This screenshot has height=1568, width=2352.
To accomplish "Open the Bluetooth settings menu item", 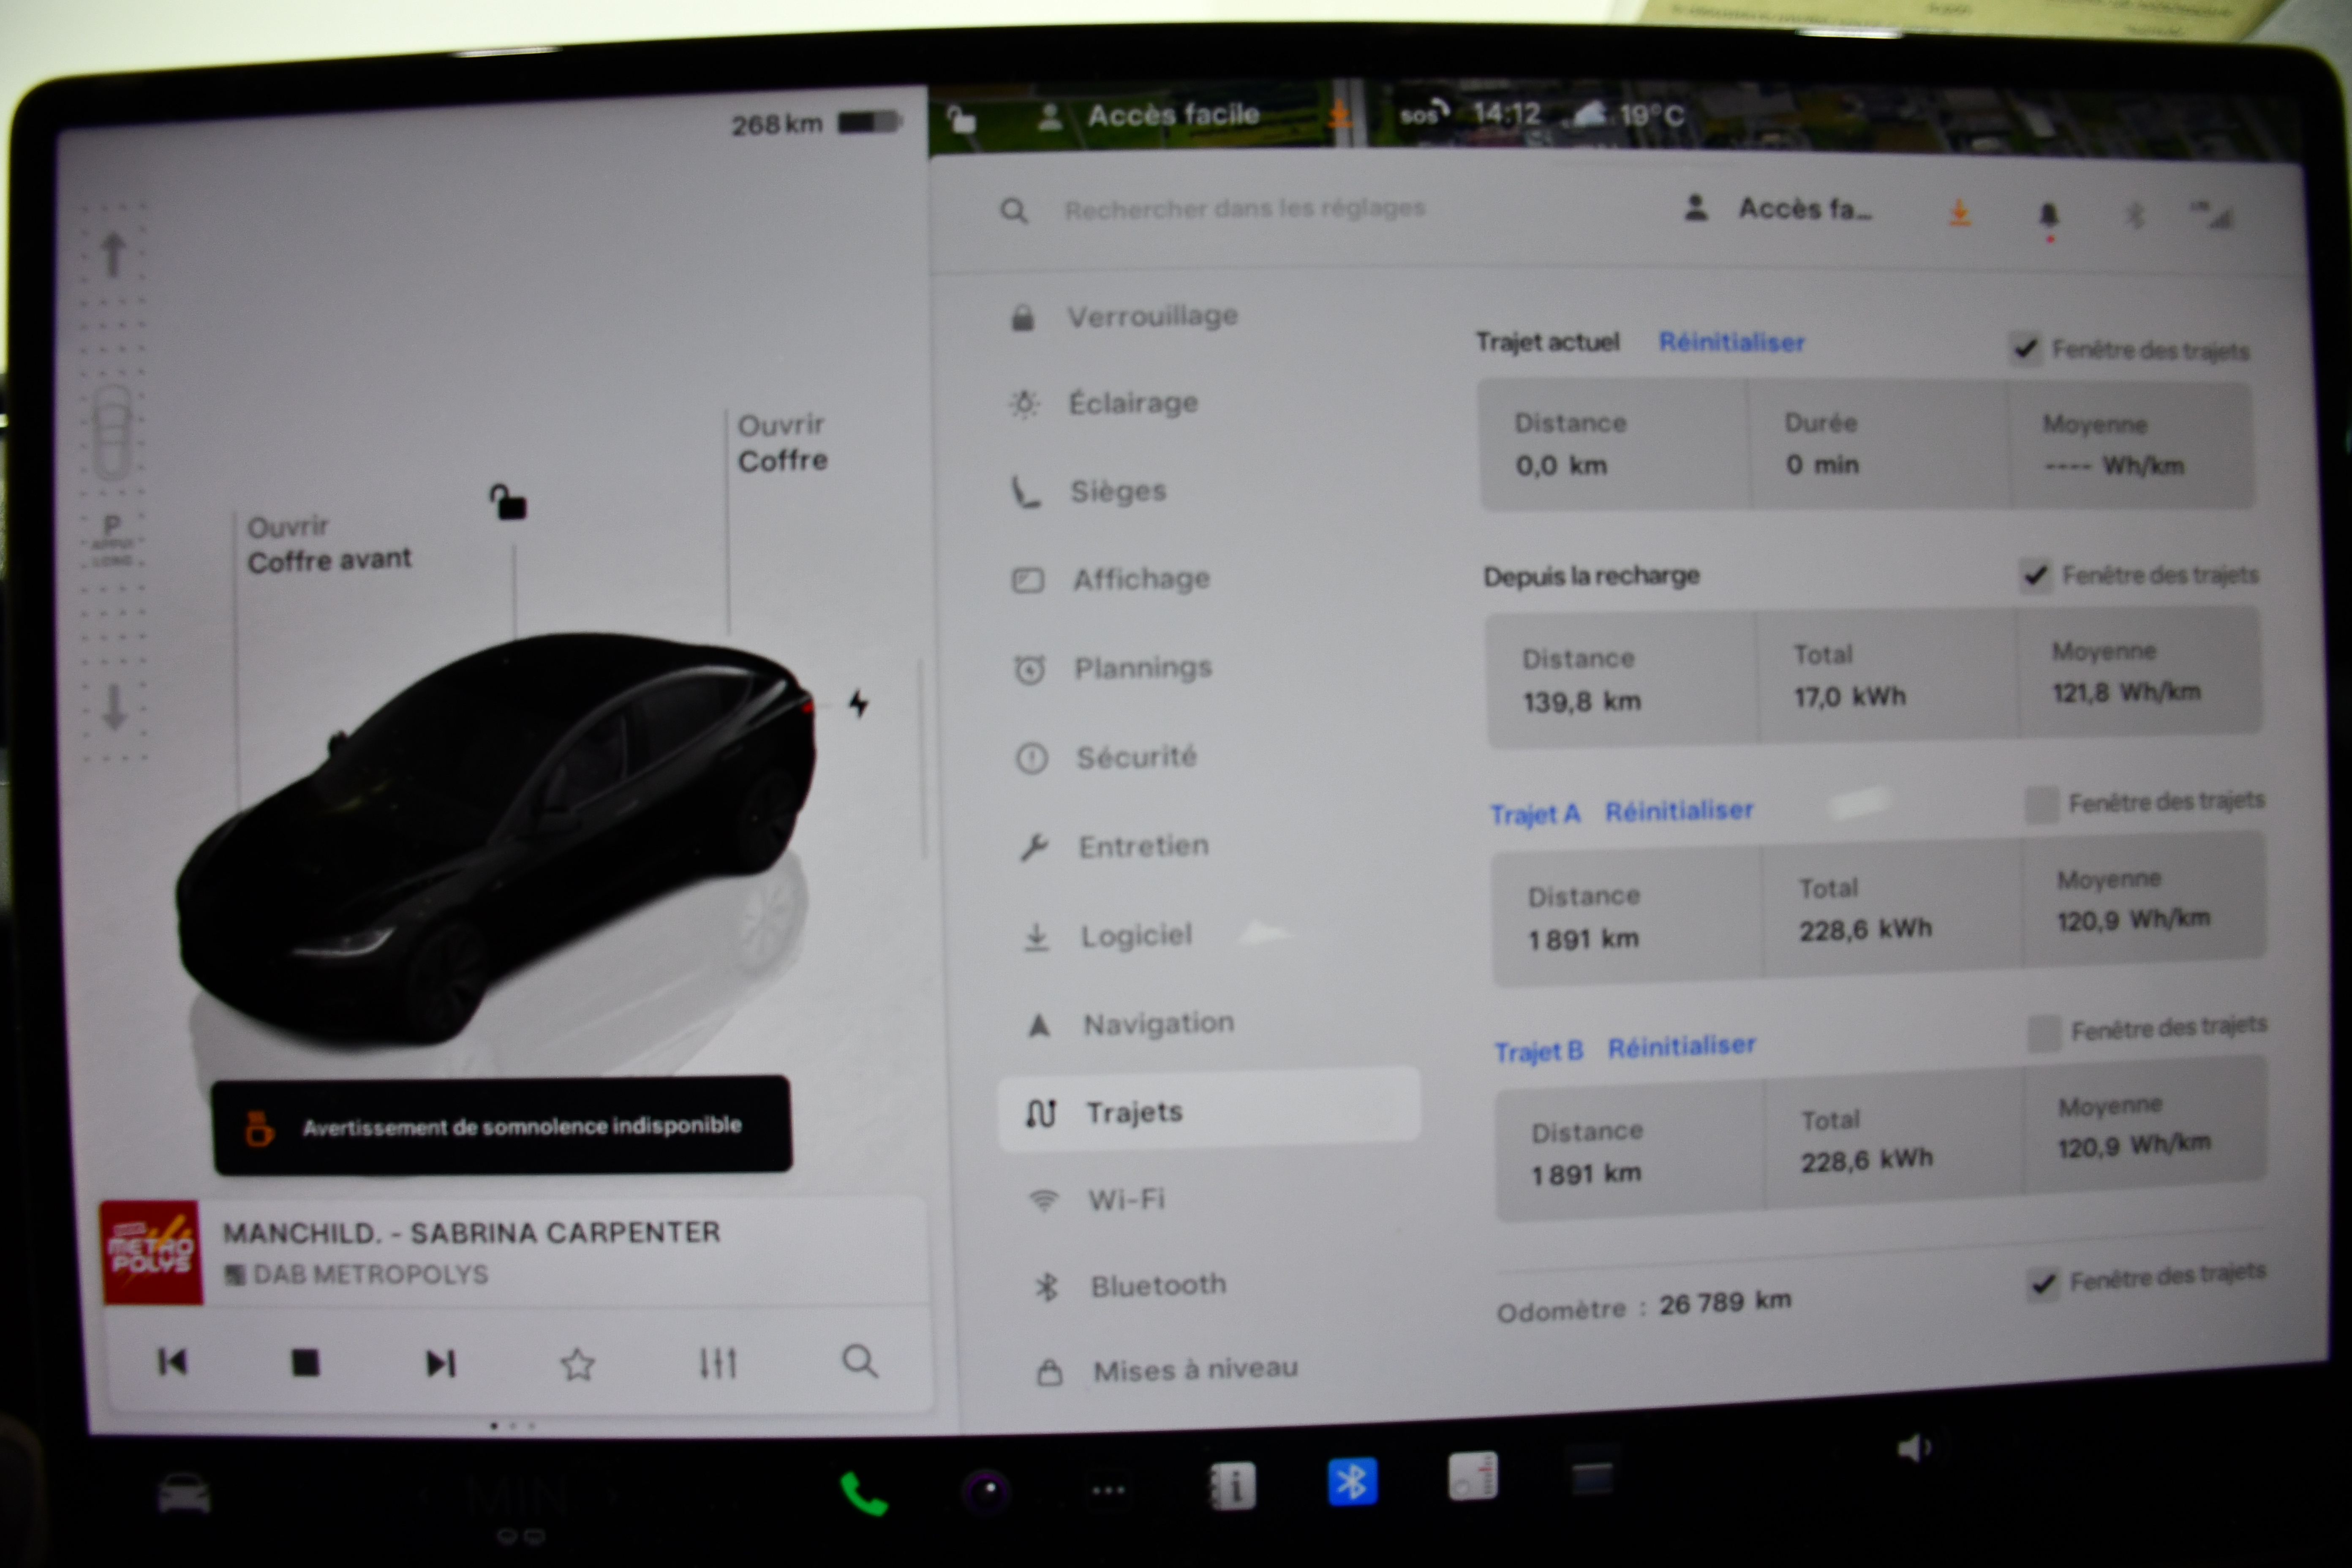I will [x=1130, y=1285].
